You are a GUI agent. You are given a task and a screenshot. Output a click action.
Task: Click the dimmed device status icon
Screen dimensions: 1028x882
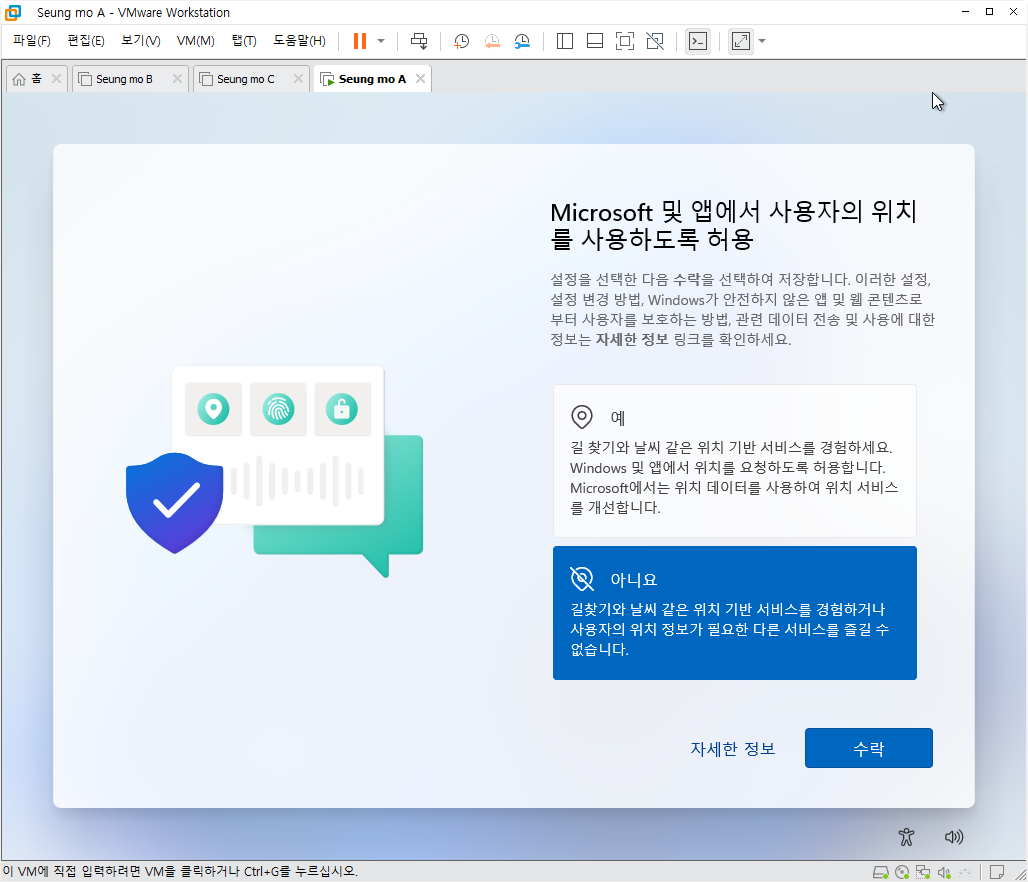coord(965,872)
